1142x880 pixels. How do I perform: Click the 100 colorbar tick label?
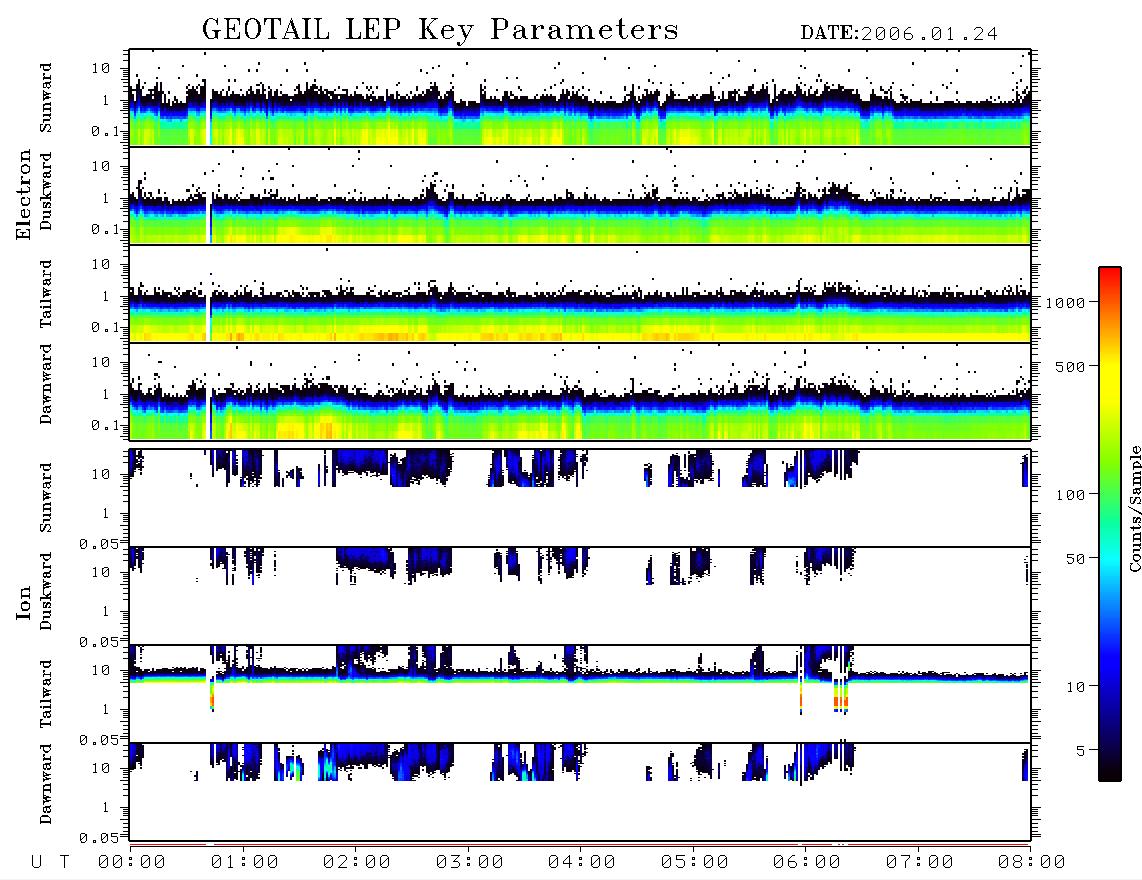click(1070, 495)
